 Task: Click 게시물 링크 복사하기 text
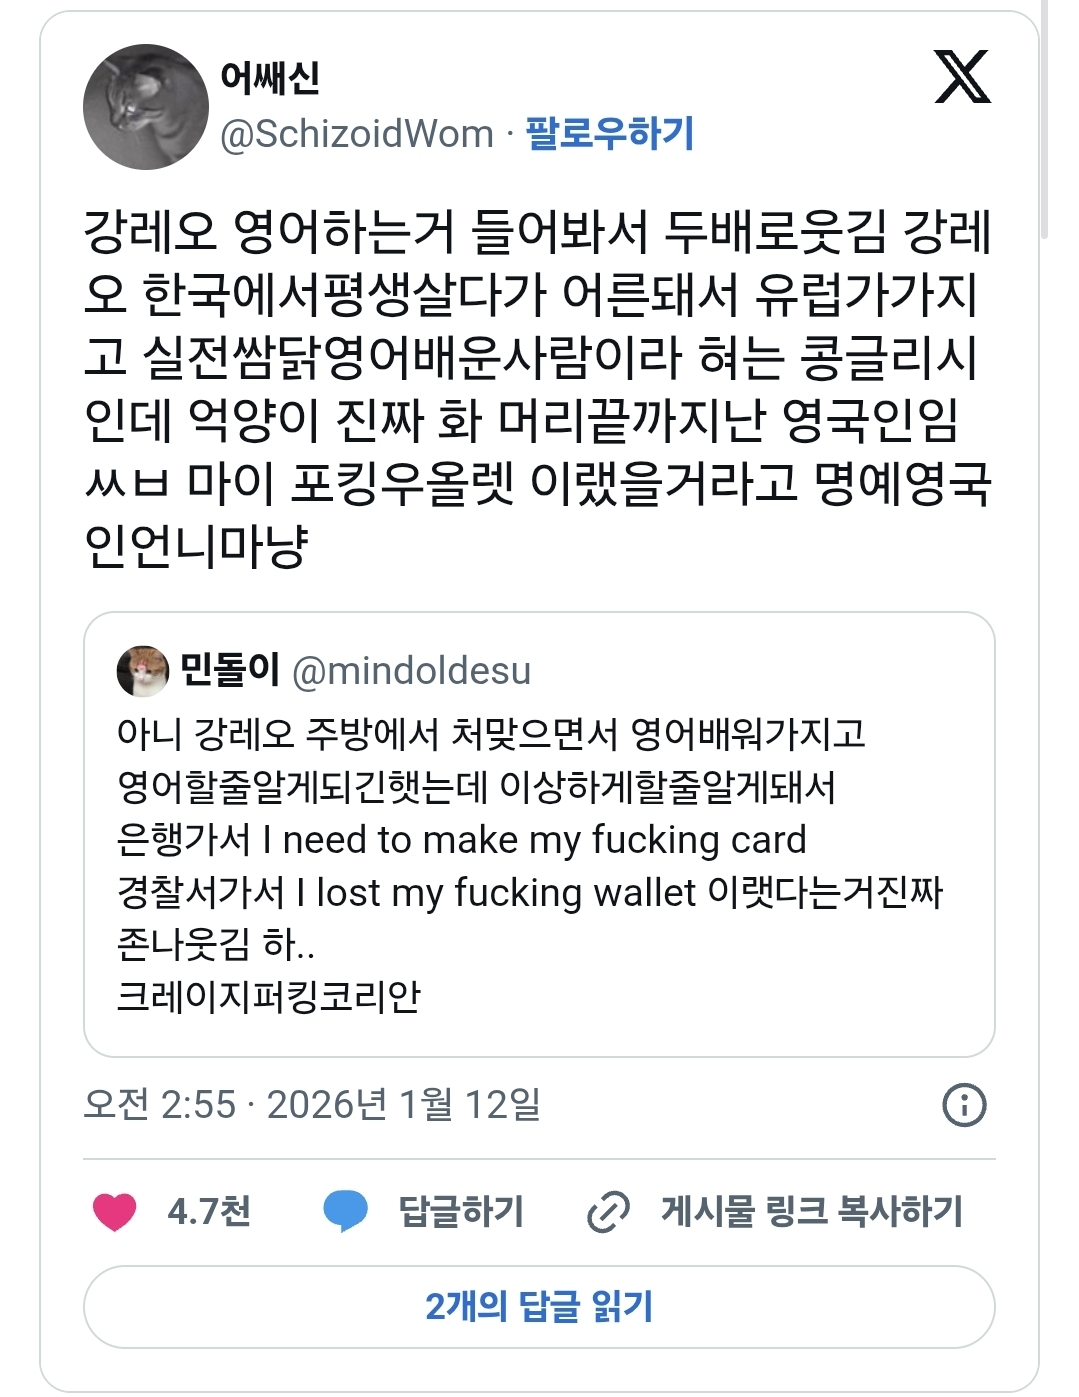(x=811, y=1212)
